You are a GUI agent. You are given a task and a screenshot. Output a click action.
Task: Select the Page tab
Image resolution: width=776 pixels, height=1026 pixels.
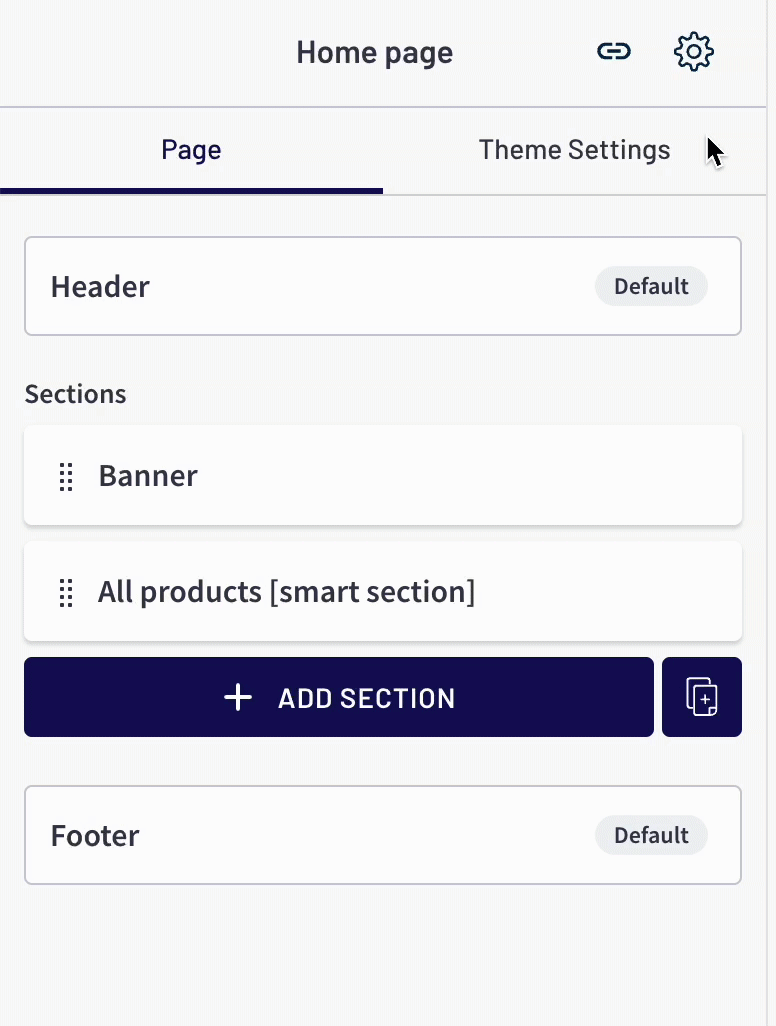click(191, 150)
